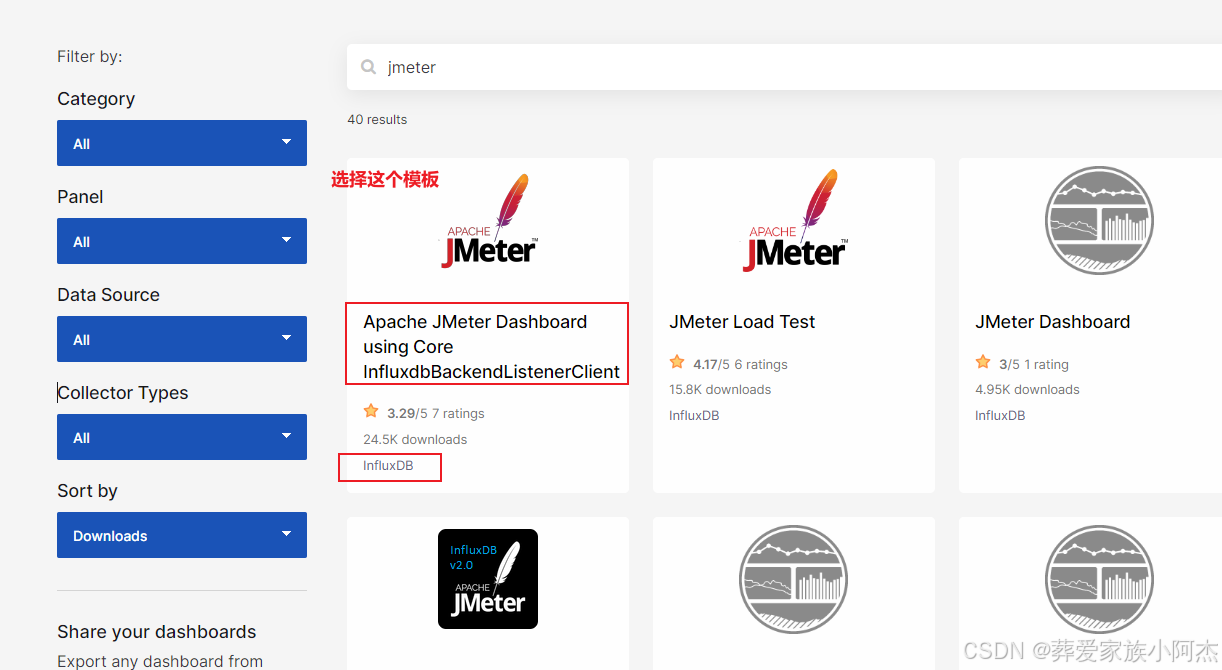The height and width of the screenshot is (670, 1222).
Task: Click the search magnifier icon
Action: pos(369,67)
